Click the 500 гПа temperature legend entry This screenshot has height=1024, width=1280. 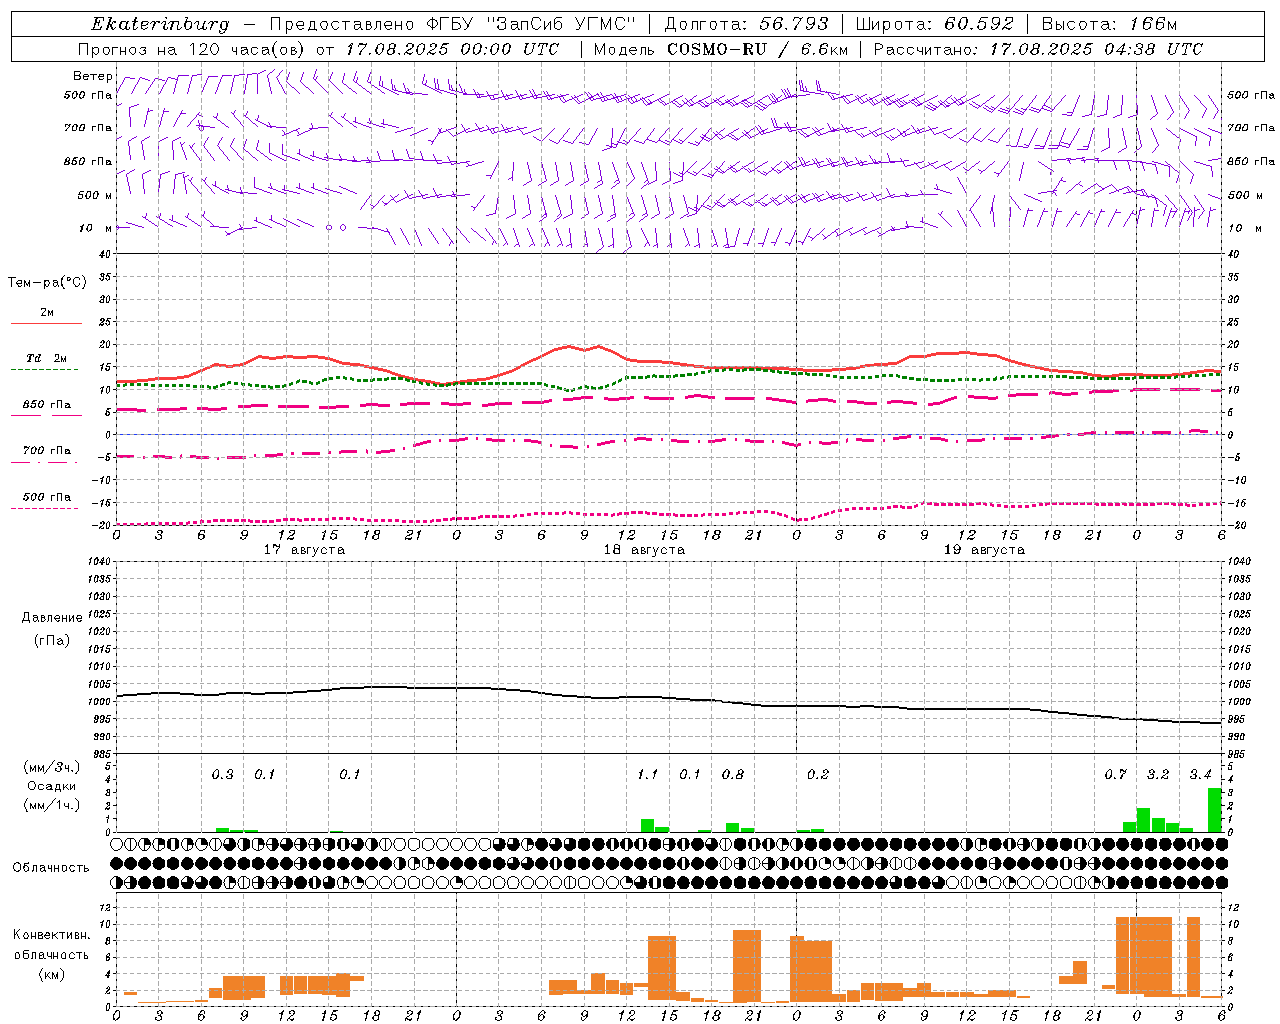click(x=46, y=498)
